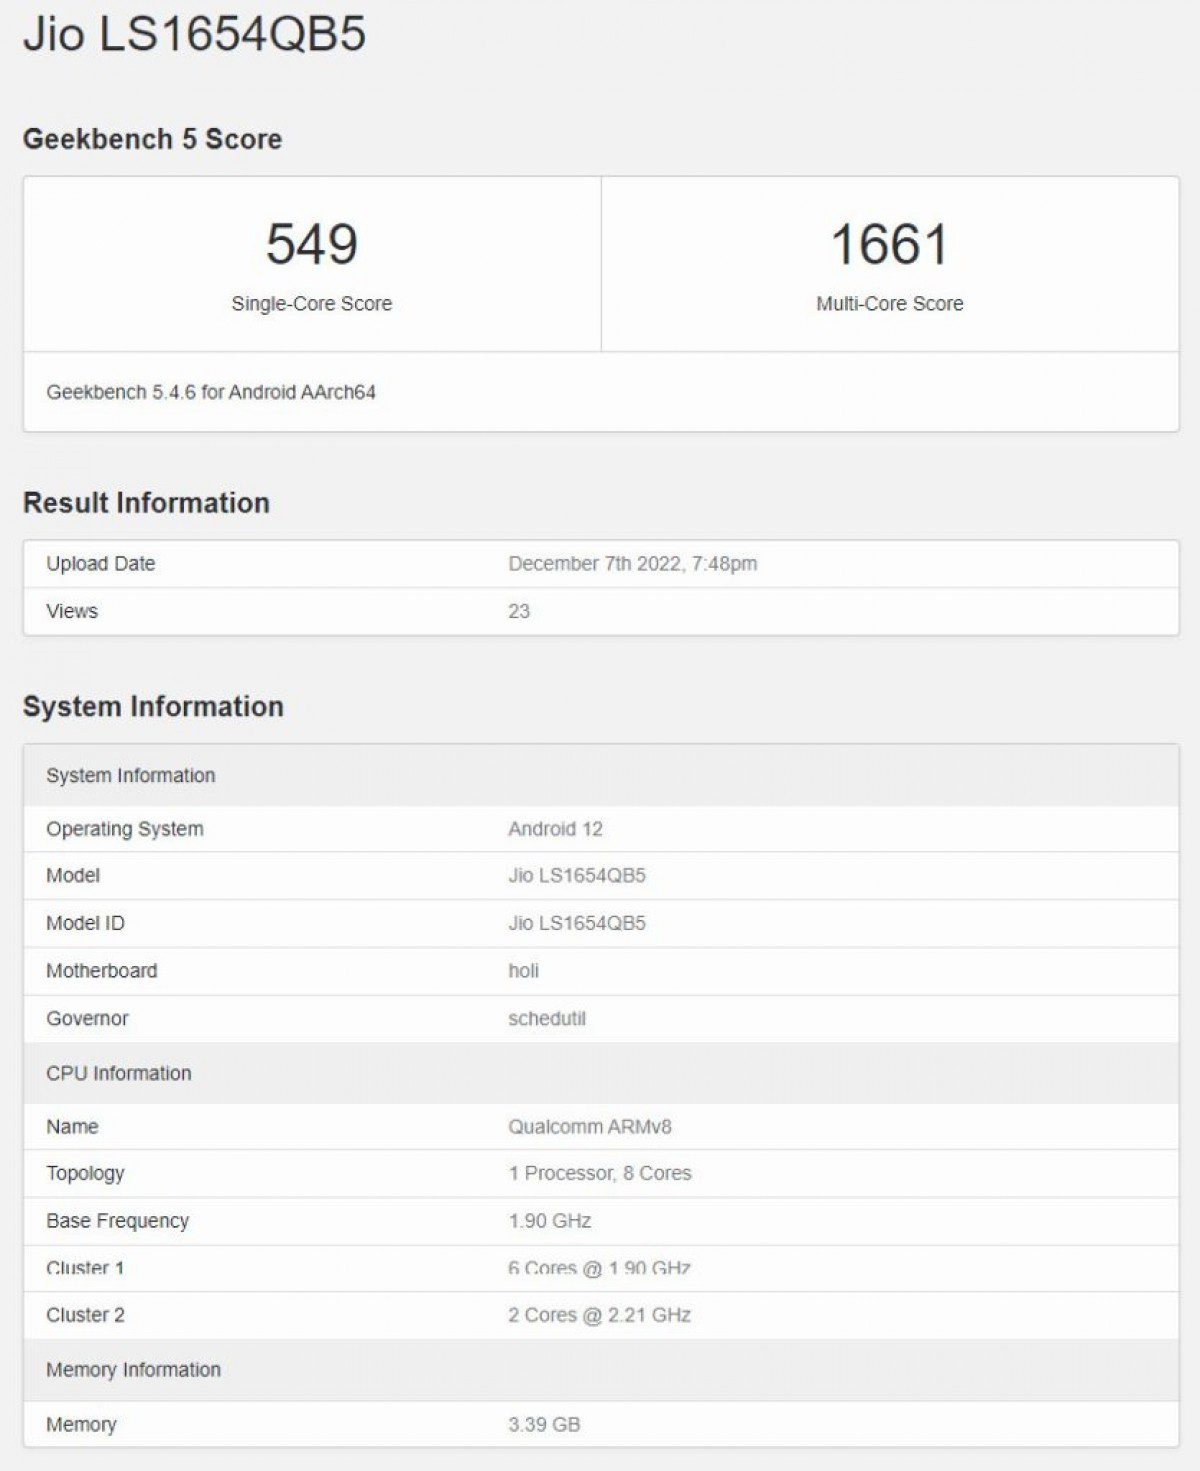
Task: Click the CPU Information subheader
Action: click(x=119, y=1072)
